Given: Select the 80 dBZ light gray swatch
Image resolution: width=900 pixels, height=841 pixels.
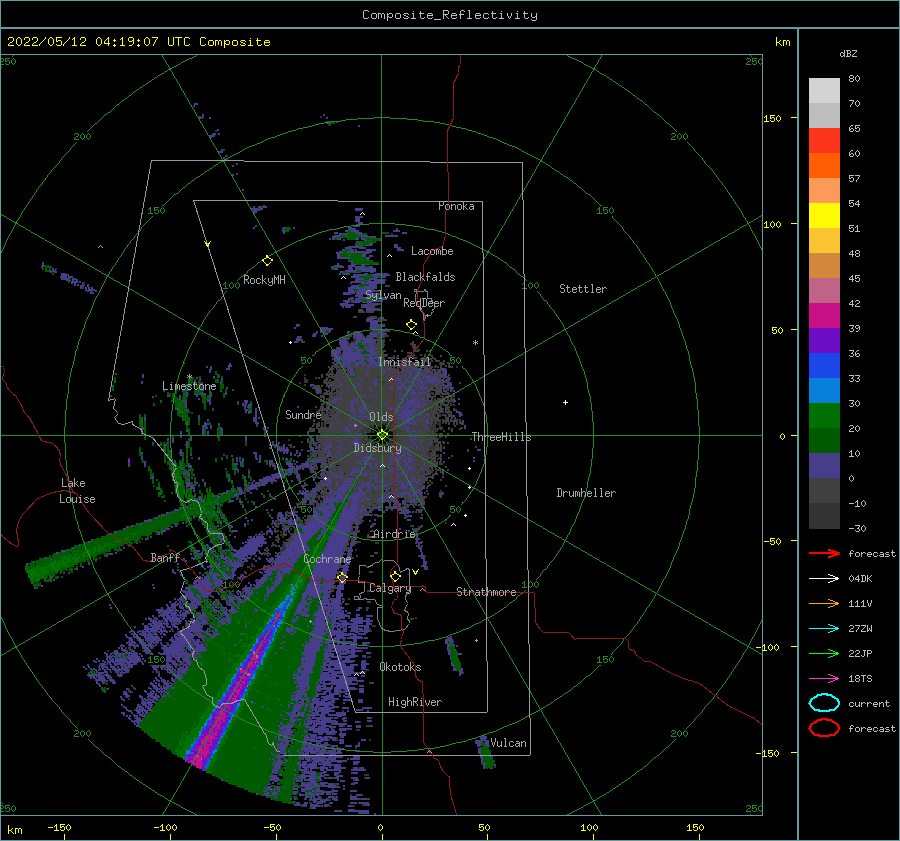Looking at the screenshot, I should [x=824, y=90].
